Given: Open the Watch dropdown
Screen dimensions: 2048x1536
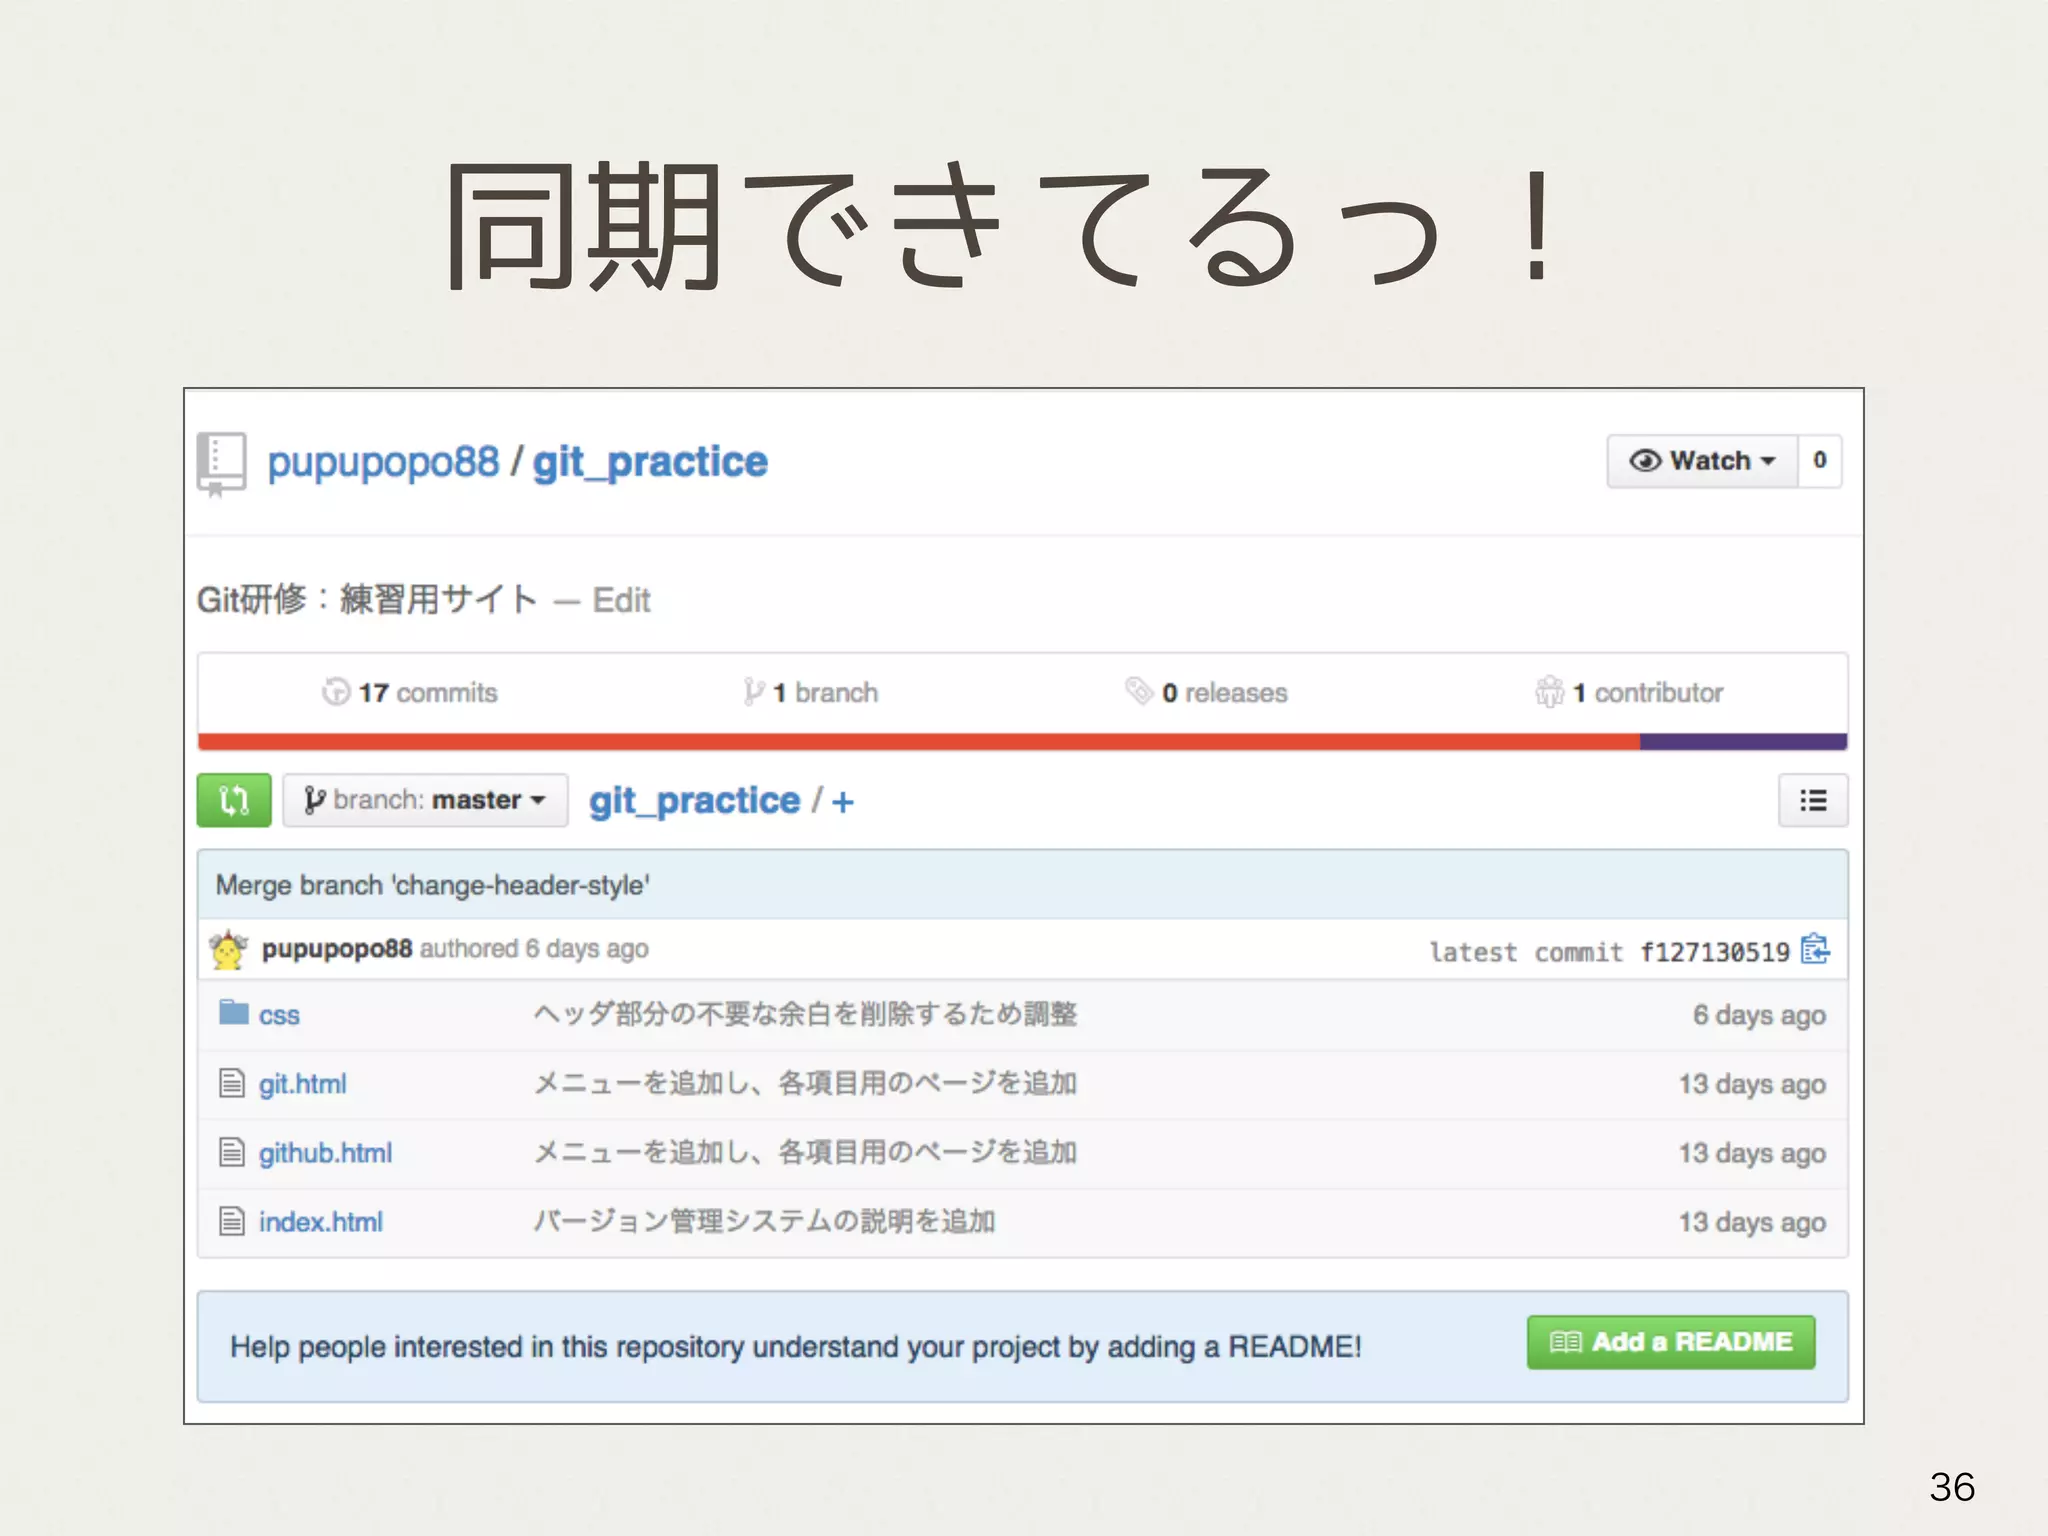Looking at the screenshot, I should [x=1702, y=461].
